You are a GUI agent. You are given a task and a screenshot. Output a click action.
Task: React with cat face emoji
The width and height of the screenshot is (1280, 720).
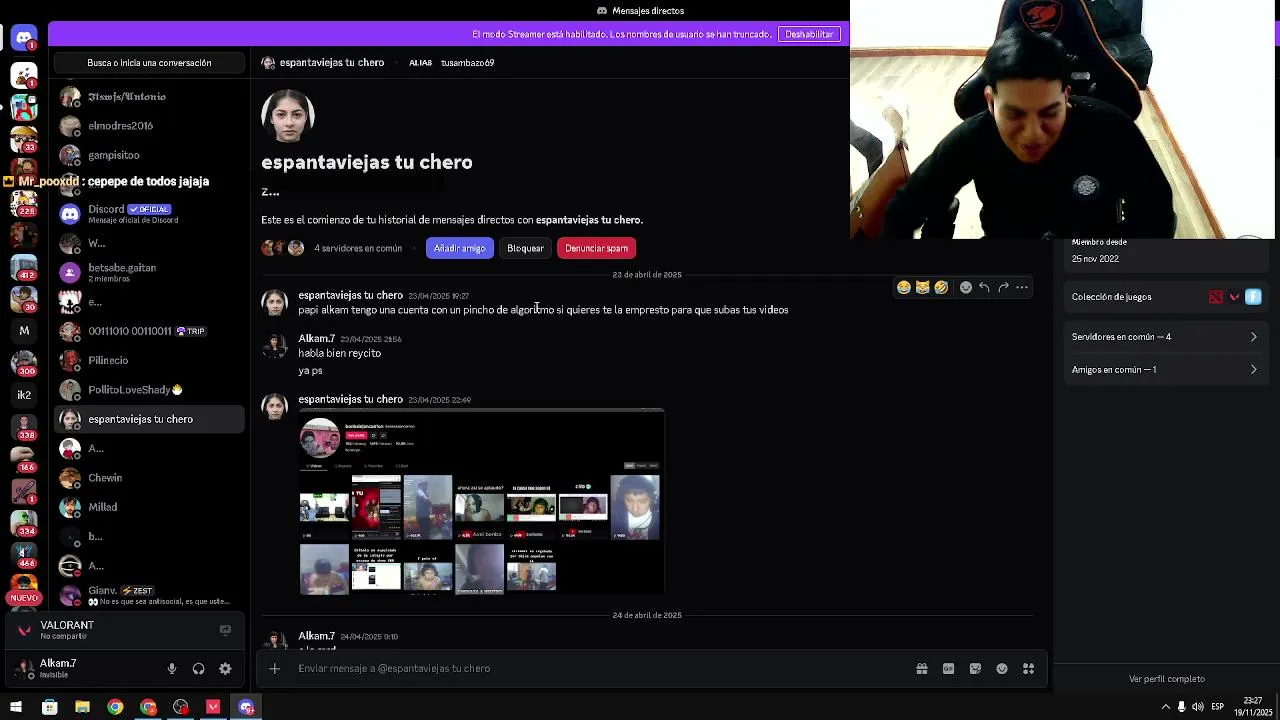[922, 287]
